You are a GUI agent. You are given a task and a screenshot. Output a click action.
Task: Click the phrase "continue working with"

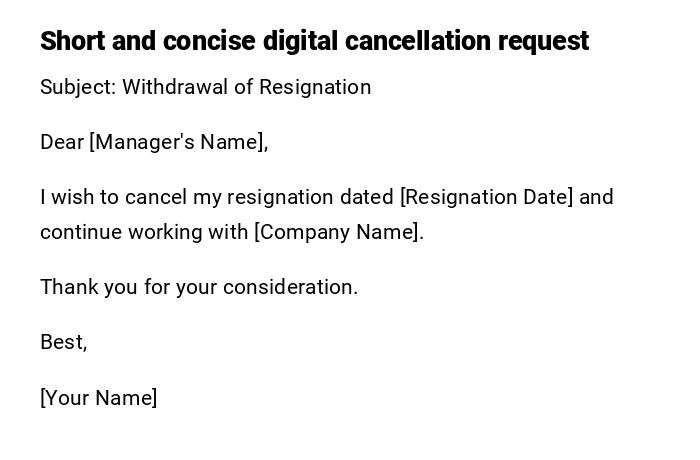(x=144, y=232)
